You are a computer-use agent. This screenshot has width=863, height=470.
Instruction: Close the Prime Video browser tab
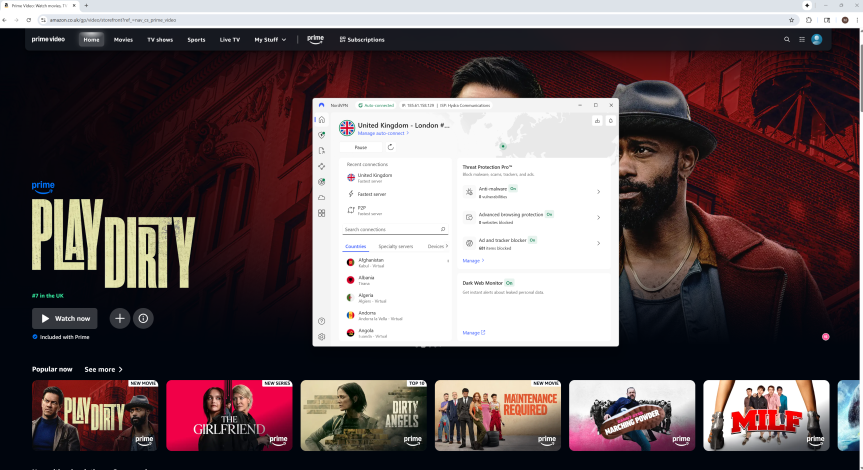(x=74, y=6)
